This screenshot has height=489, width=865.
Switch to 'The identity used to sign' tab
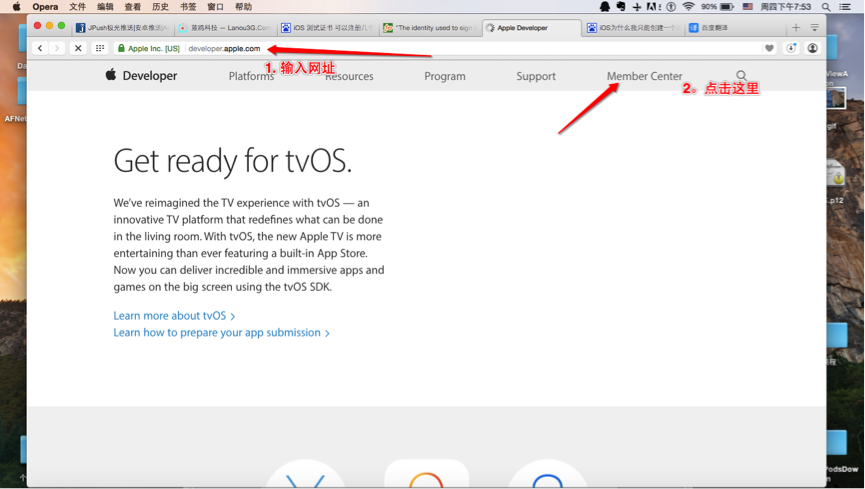(430, 28)
